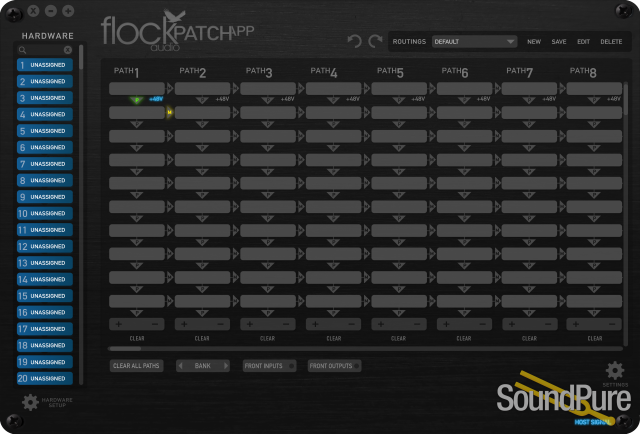The image size is (640, 434).
Task: Remove a slot from Path 2 with minus
Action: [x=220, y=324]
